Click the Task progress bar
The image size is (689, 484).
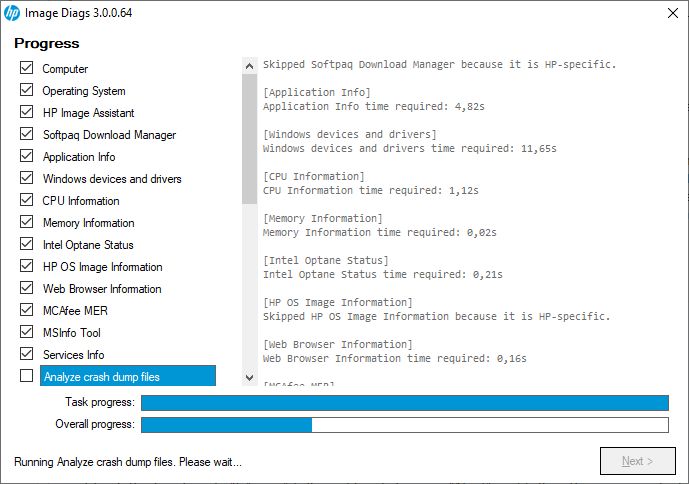(405, 403)
